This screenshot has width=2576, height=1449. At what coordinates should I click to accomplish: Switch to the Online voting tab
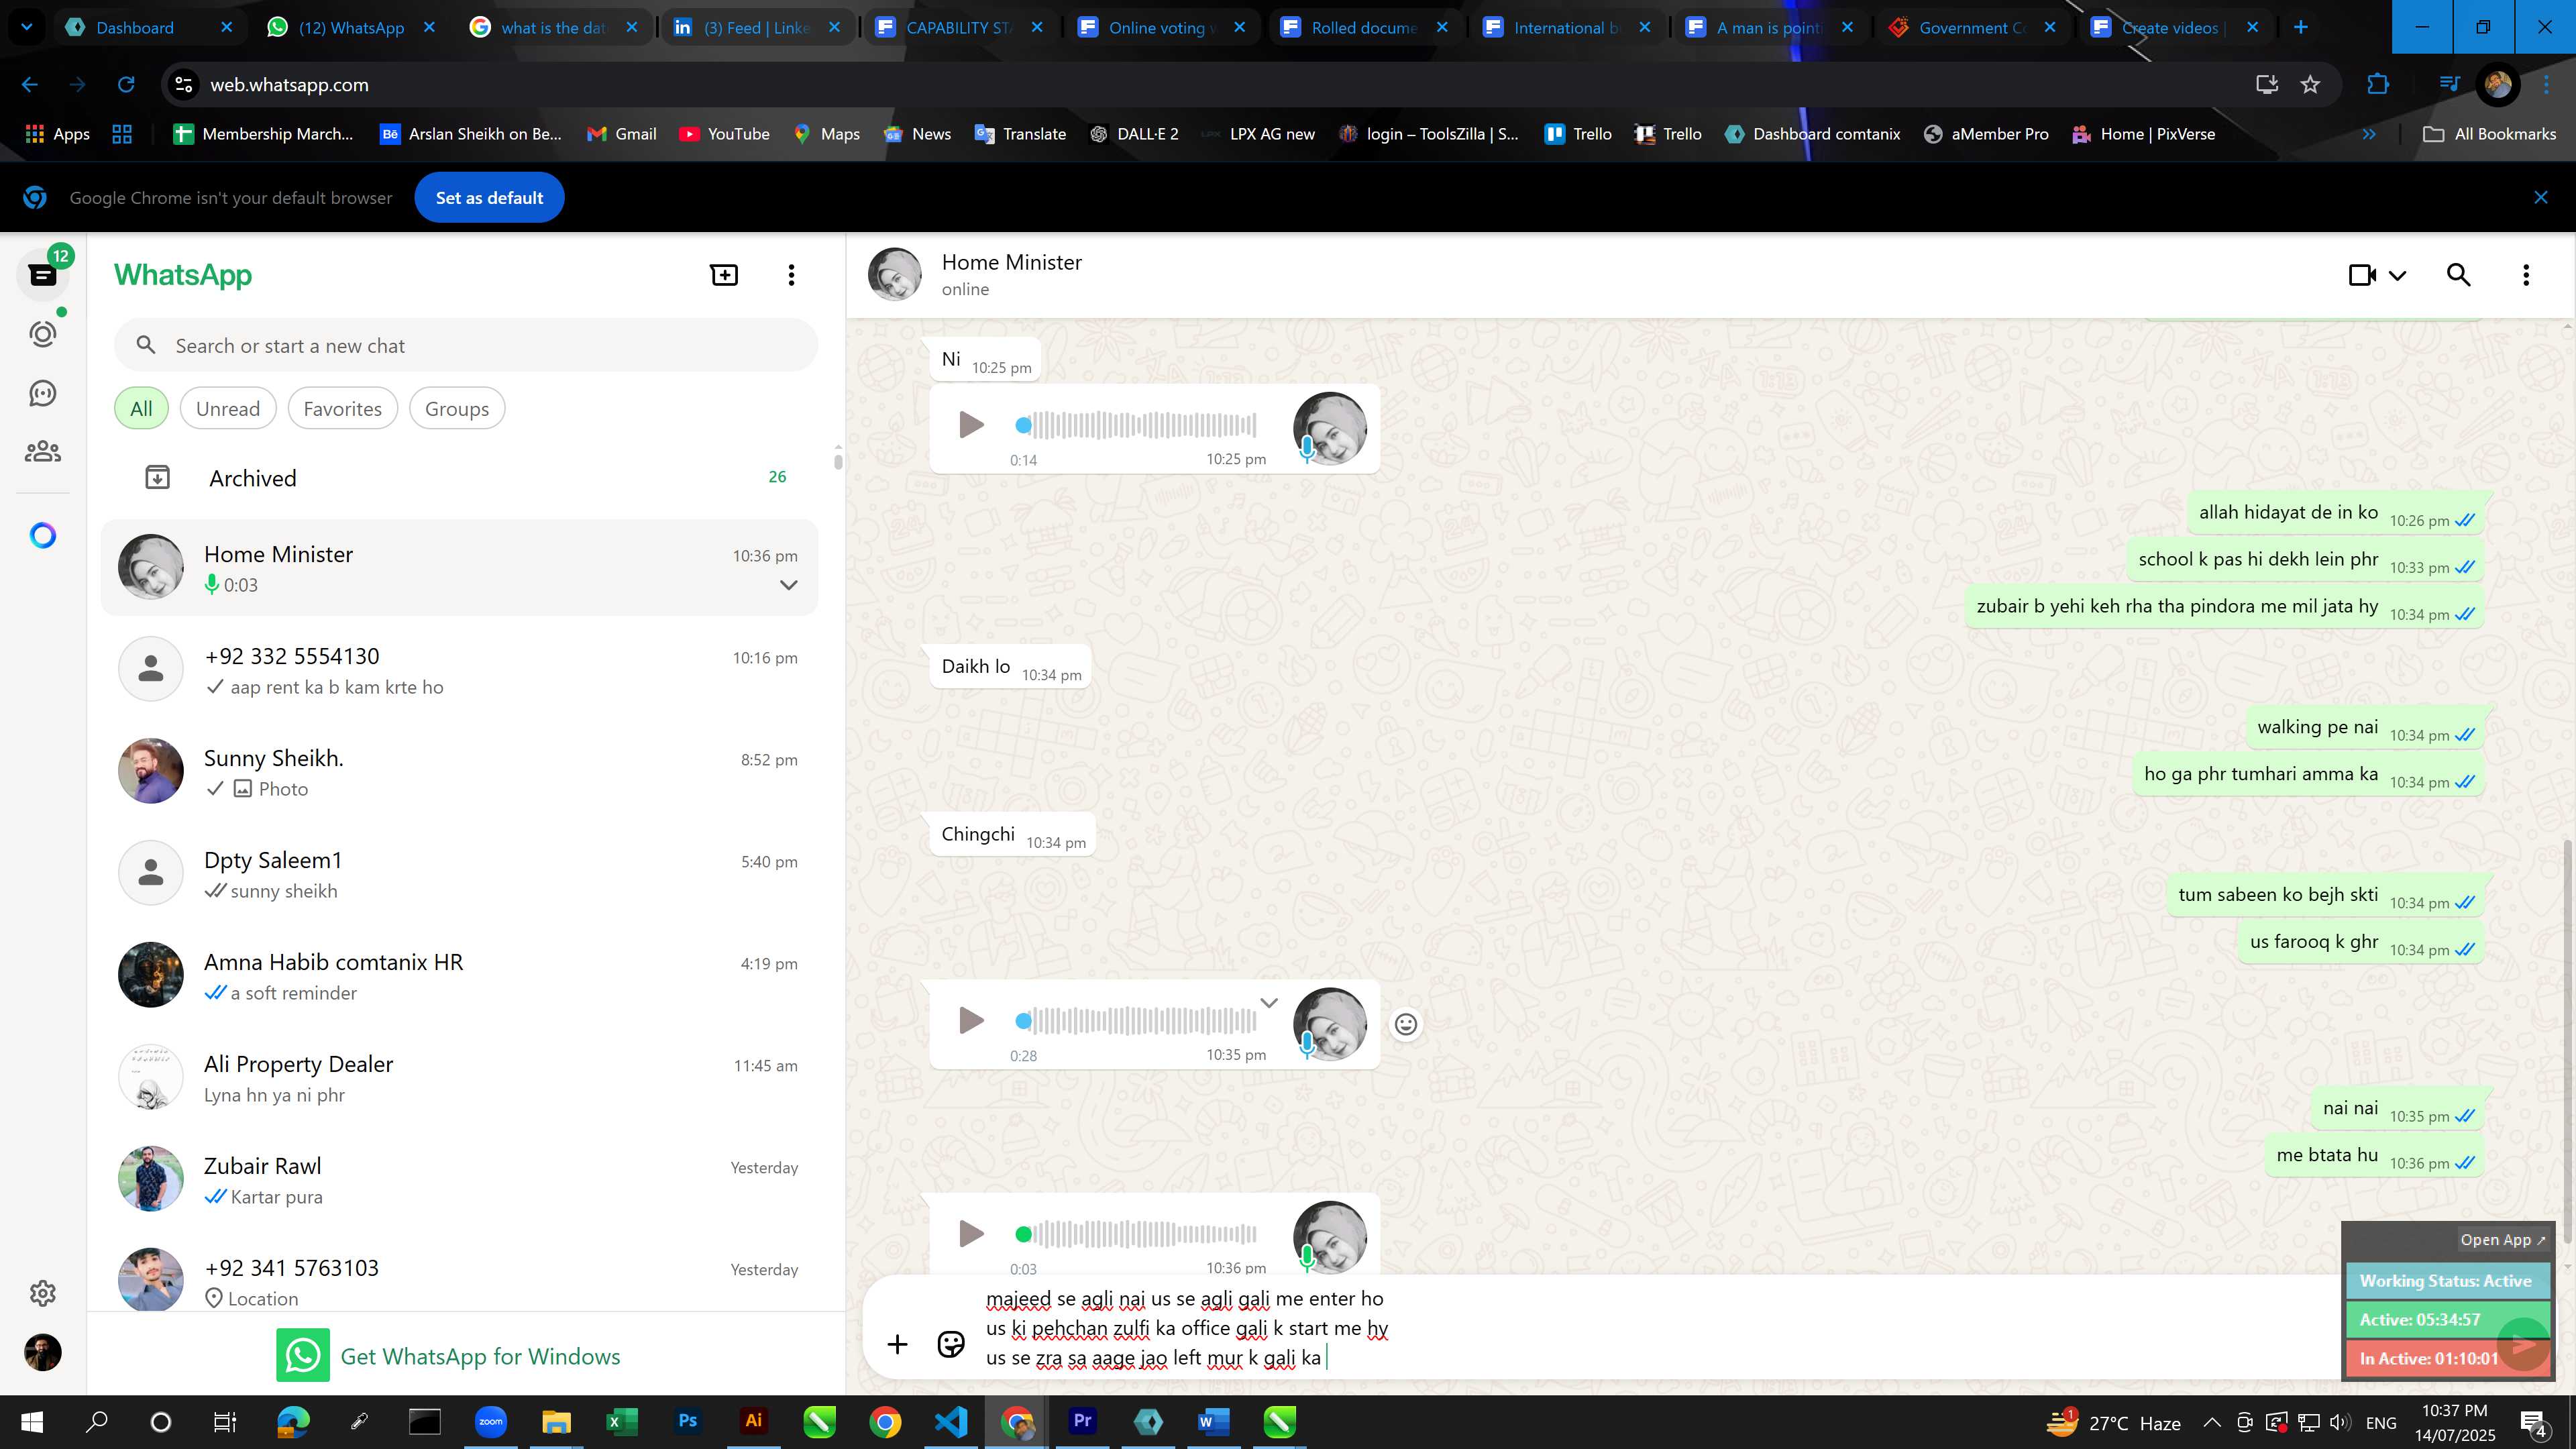(x=1161, y=28)
